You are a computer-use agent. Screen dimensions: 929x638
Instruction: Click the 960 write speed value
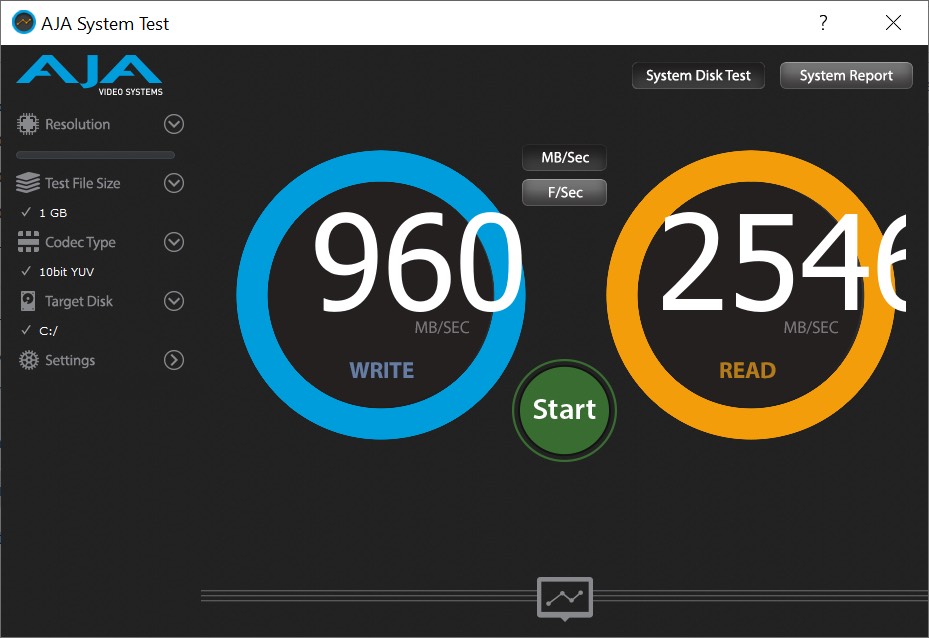click(x=418, y=262)
